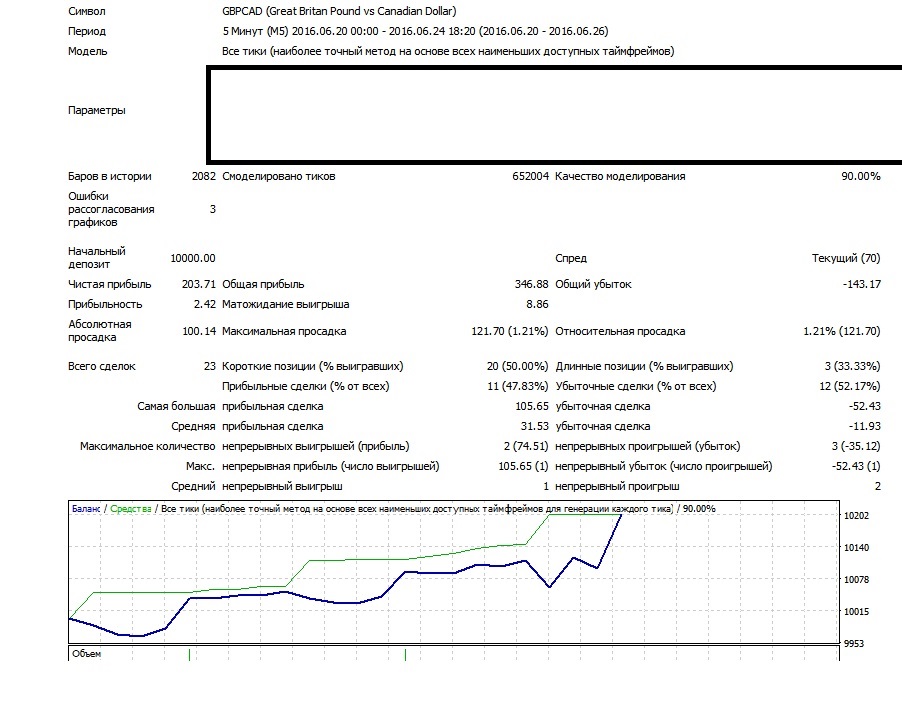Select consecutive losses value 3 (-35.12)
This screenshot has width=902, height=712.
(856, 446)
